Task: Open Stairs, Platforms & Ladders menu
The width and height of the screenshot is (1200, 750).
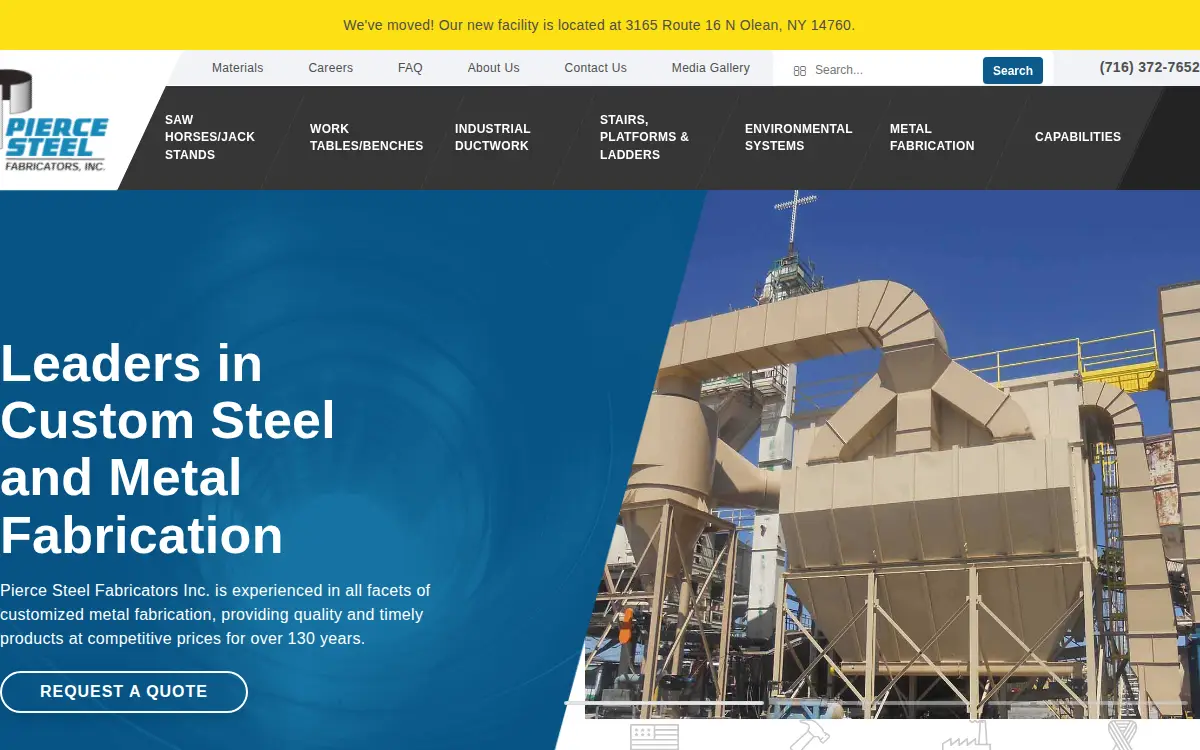Action: [645, 137]
